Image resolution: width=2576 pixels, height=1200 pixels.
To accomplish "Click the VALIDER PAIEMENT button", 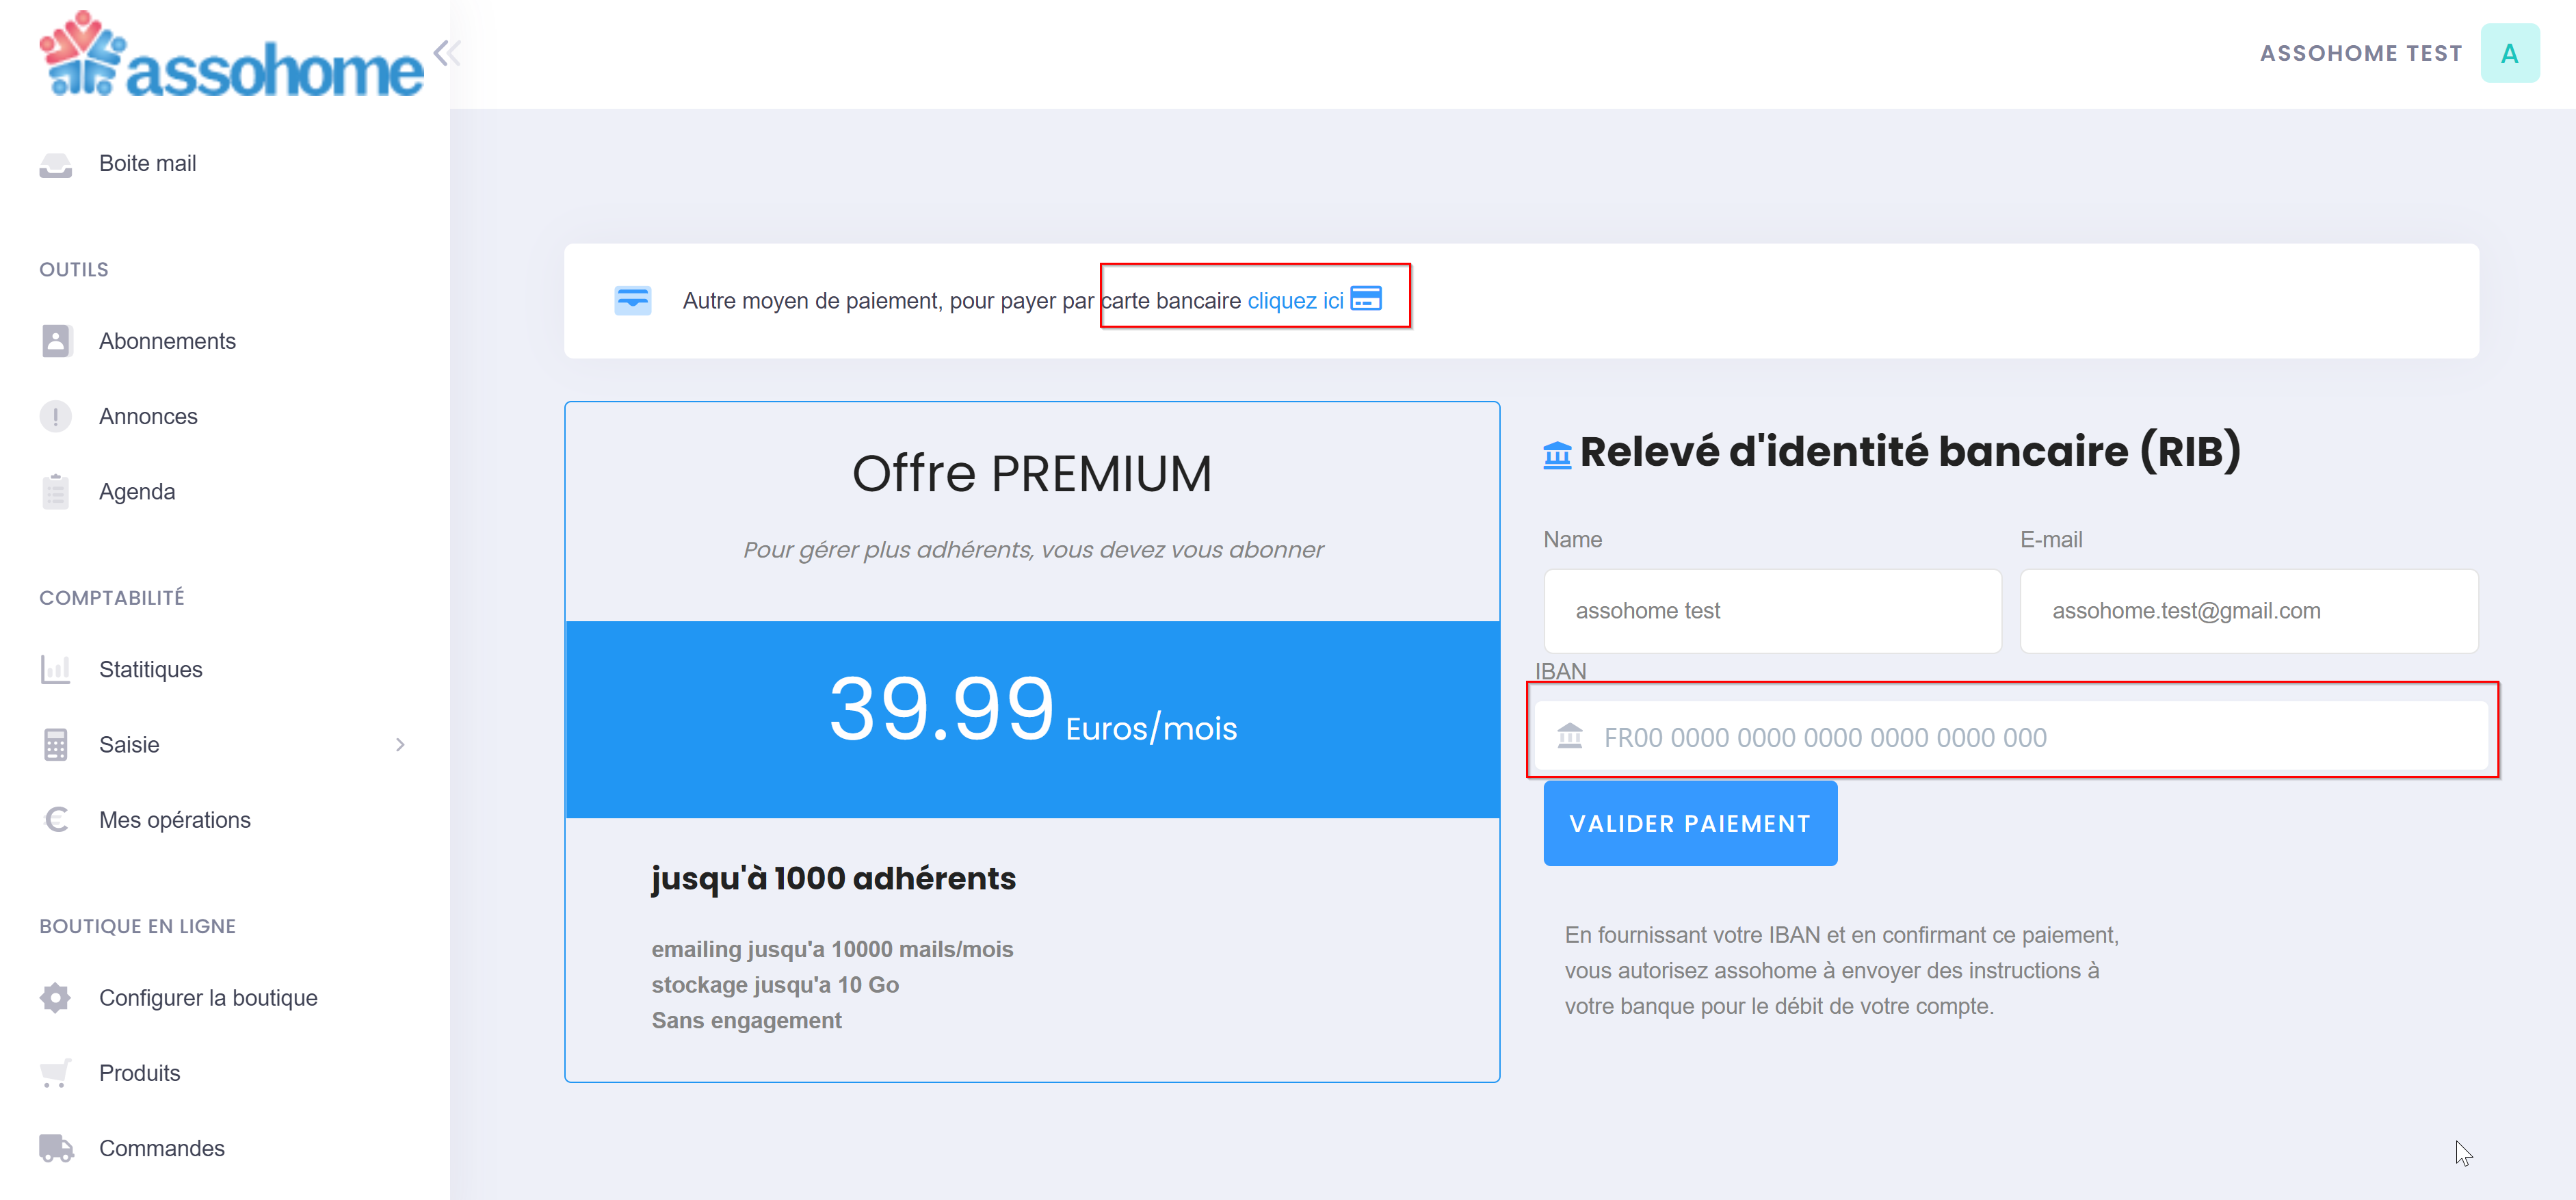I will coord(1690,824).
